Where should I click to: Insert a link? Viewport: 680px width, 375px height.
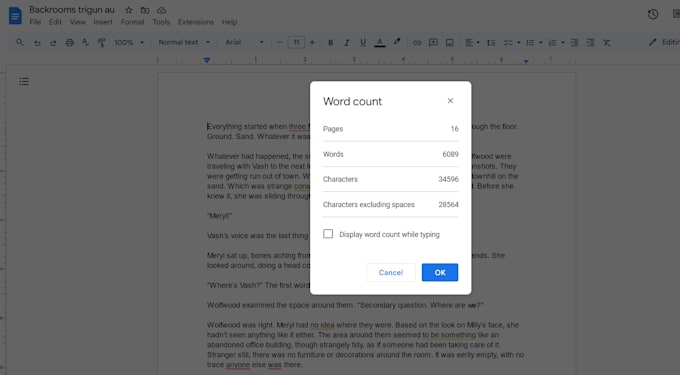pyautogui.click(x=417, y=42)
